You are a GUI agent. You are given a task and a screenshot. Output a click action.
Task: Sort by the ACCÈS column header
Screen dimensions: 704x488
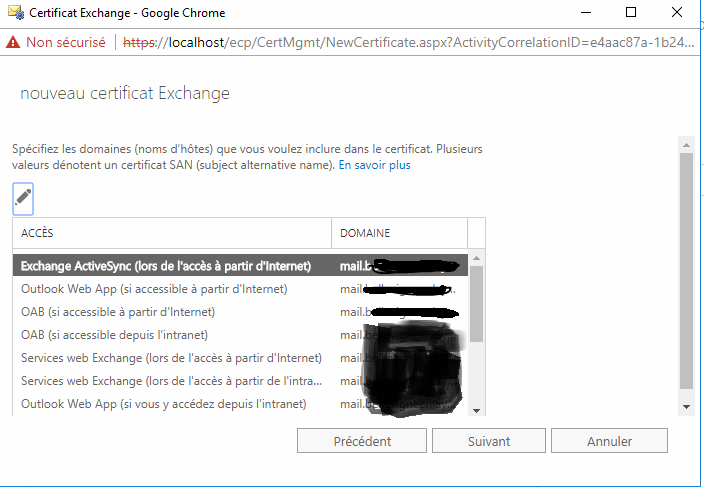[172, 233]
